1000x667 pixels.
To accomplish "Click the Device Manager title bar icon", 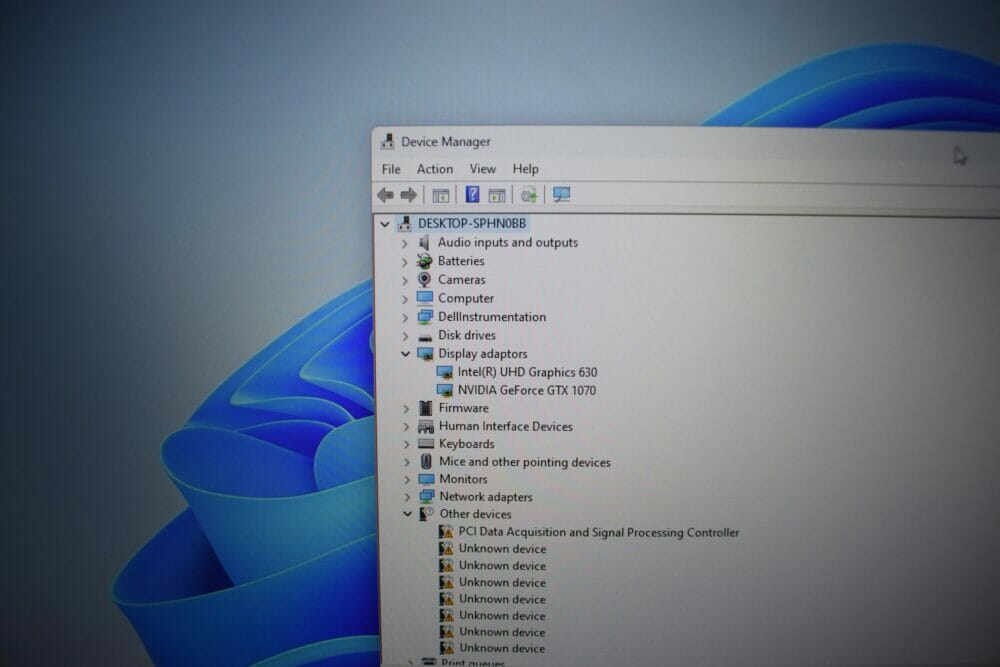I will [387, 142].
